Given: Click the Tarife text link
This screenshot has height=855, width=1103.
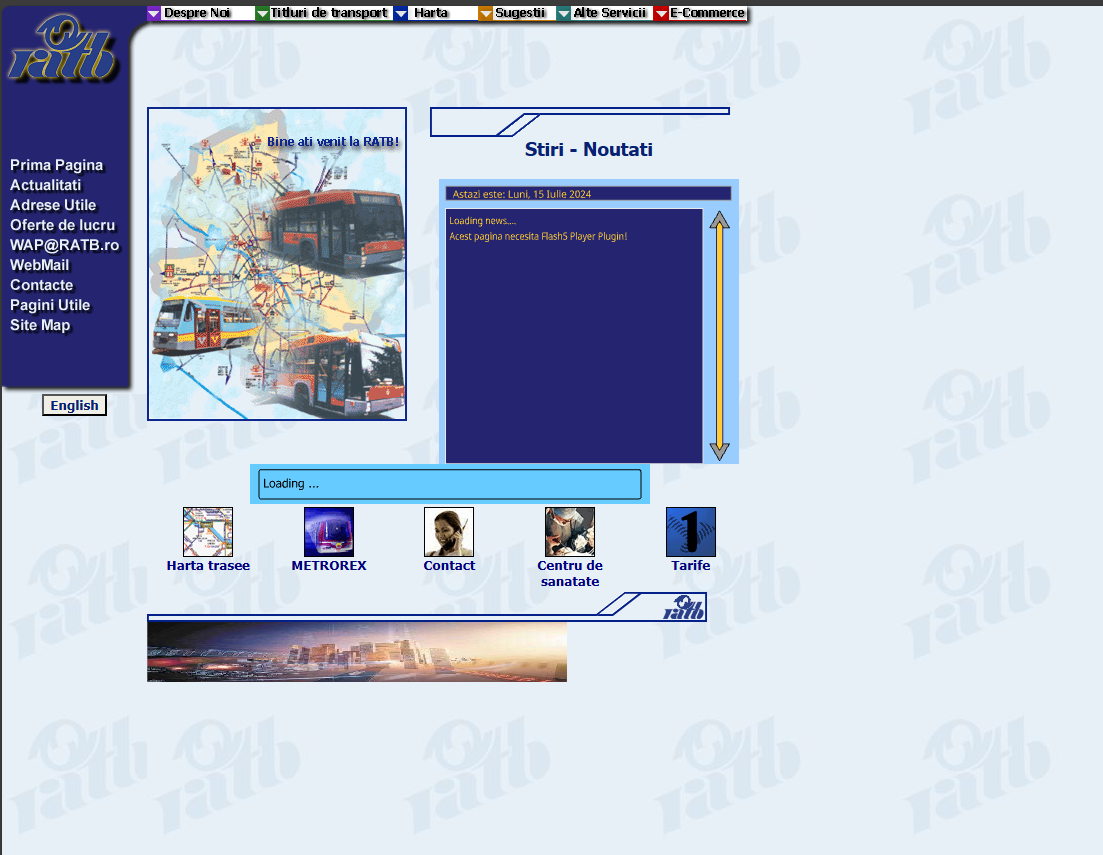Looking at the screenshot, I should 691,566.
